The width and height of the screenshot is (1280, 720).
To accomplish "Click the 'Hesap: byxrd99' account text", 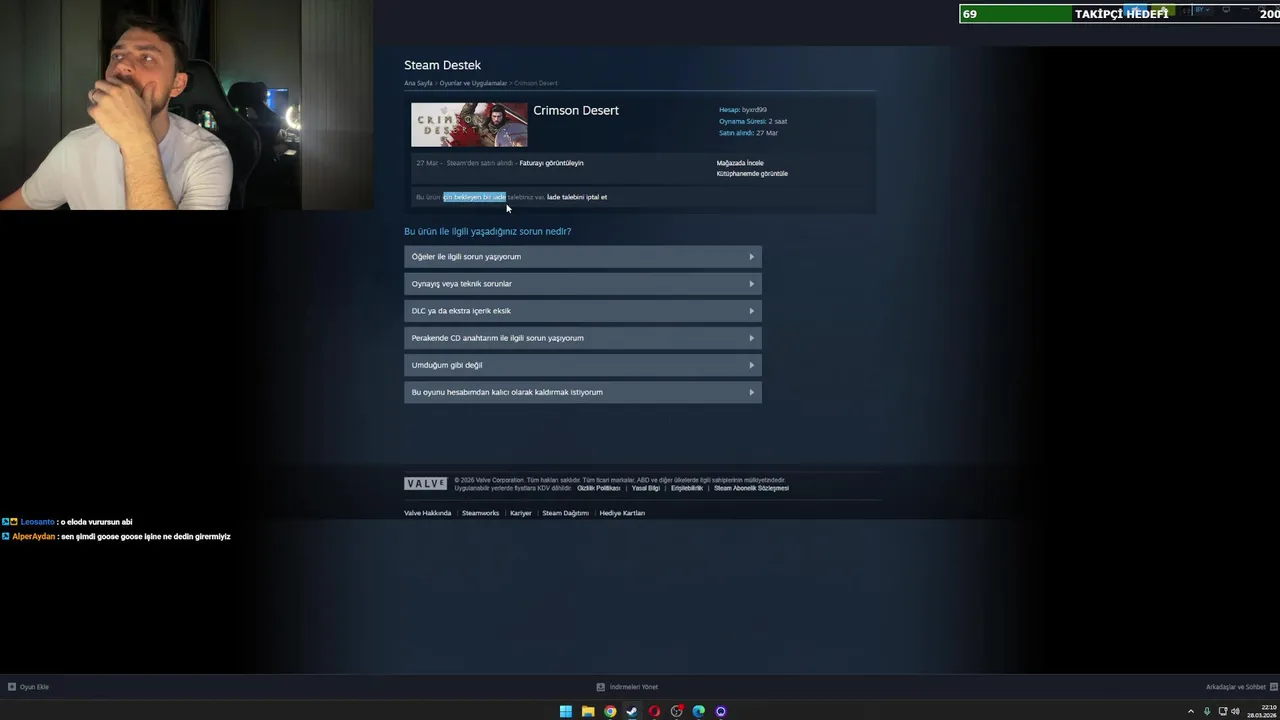I will [x=743, y=110].
